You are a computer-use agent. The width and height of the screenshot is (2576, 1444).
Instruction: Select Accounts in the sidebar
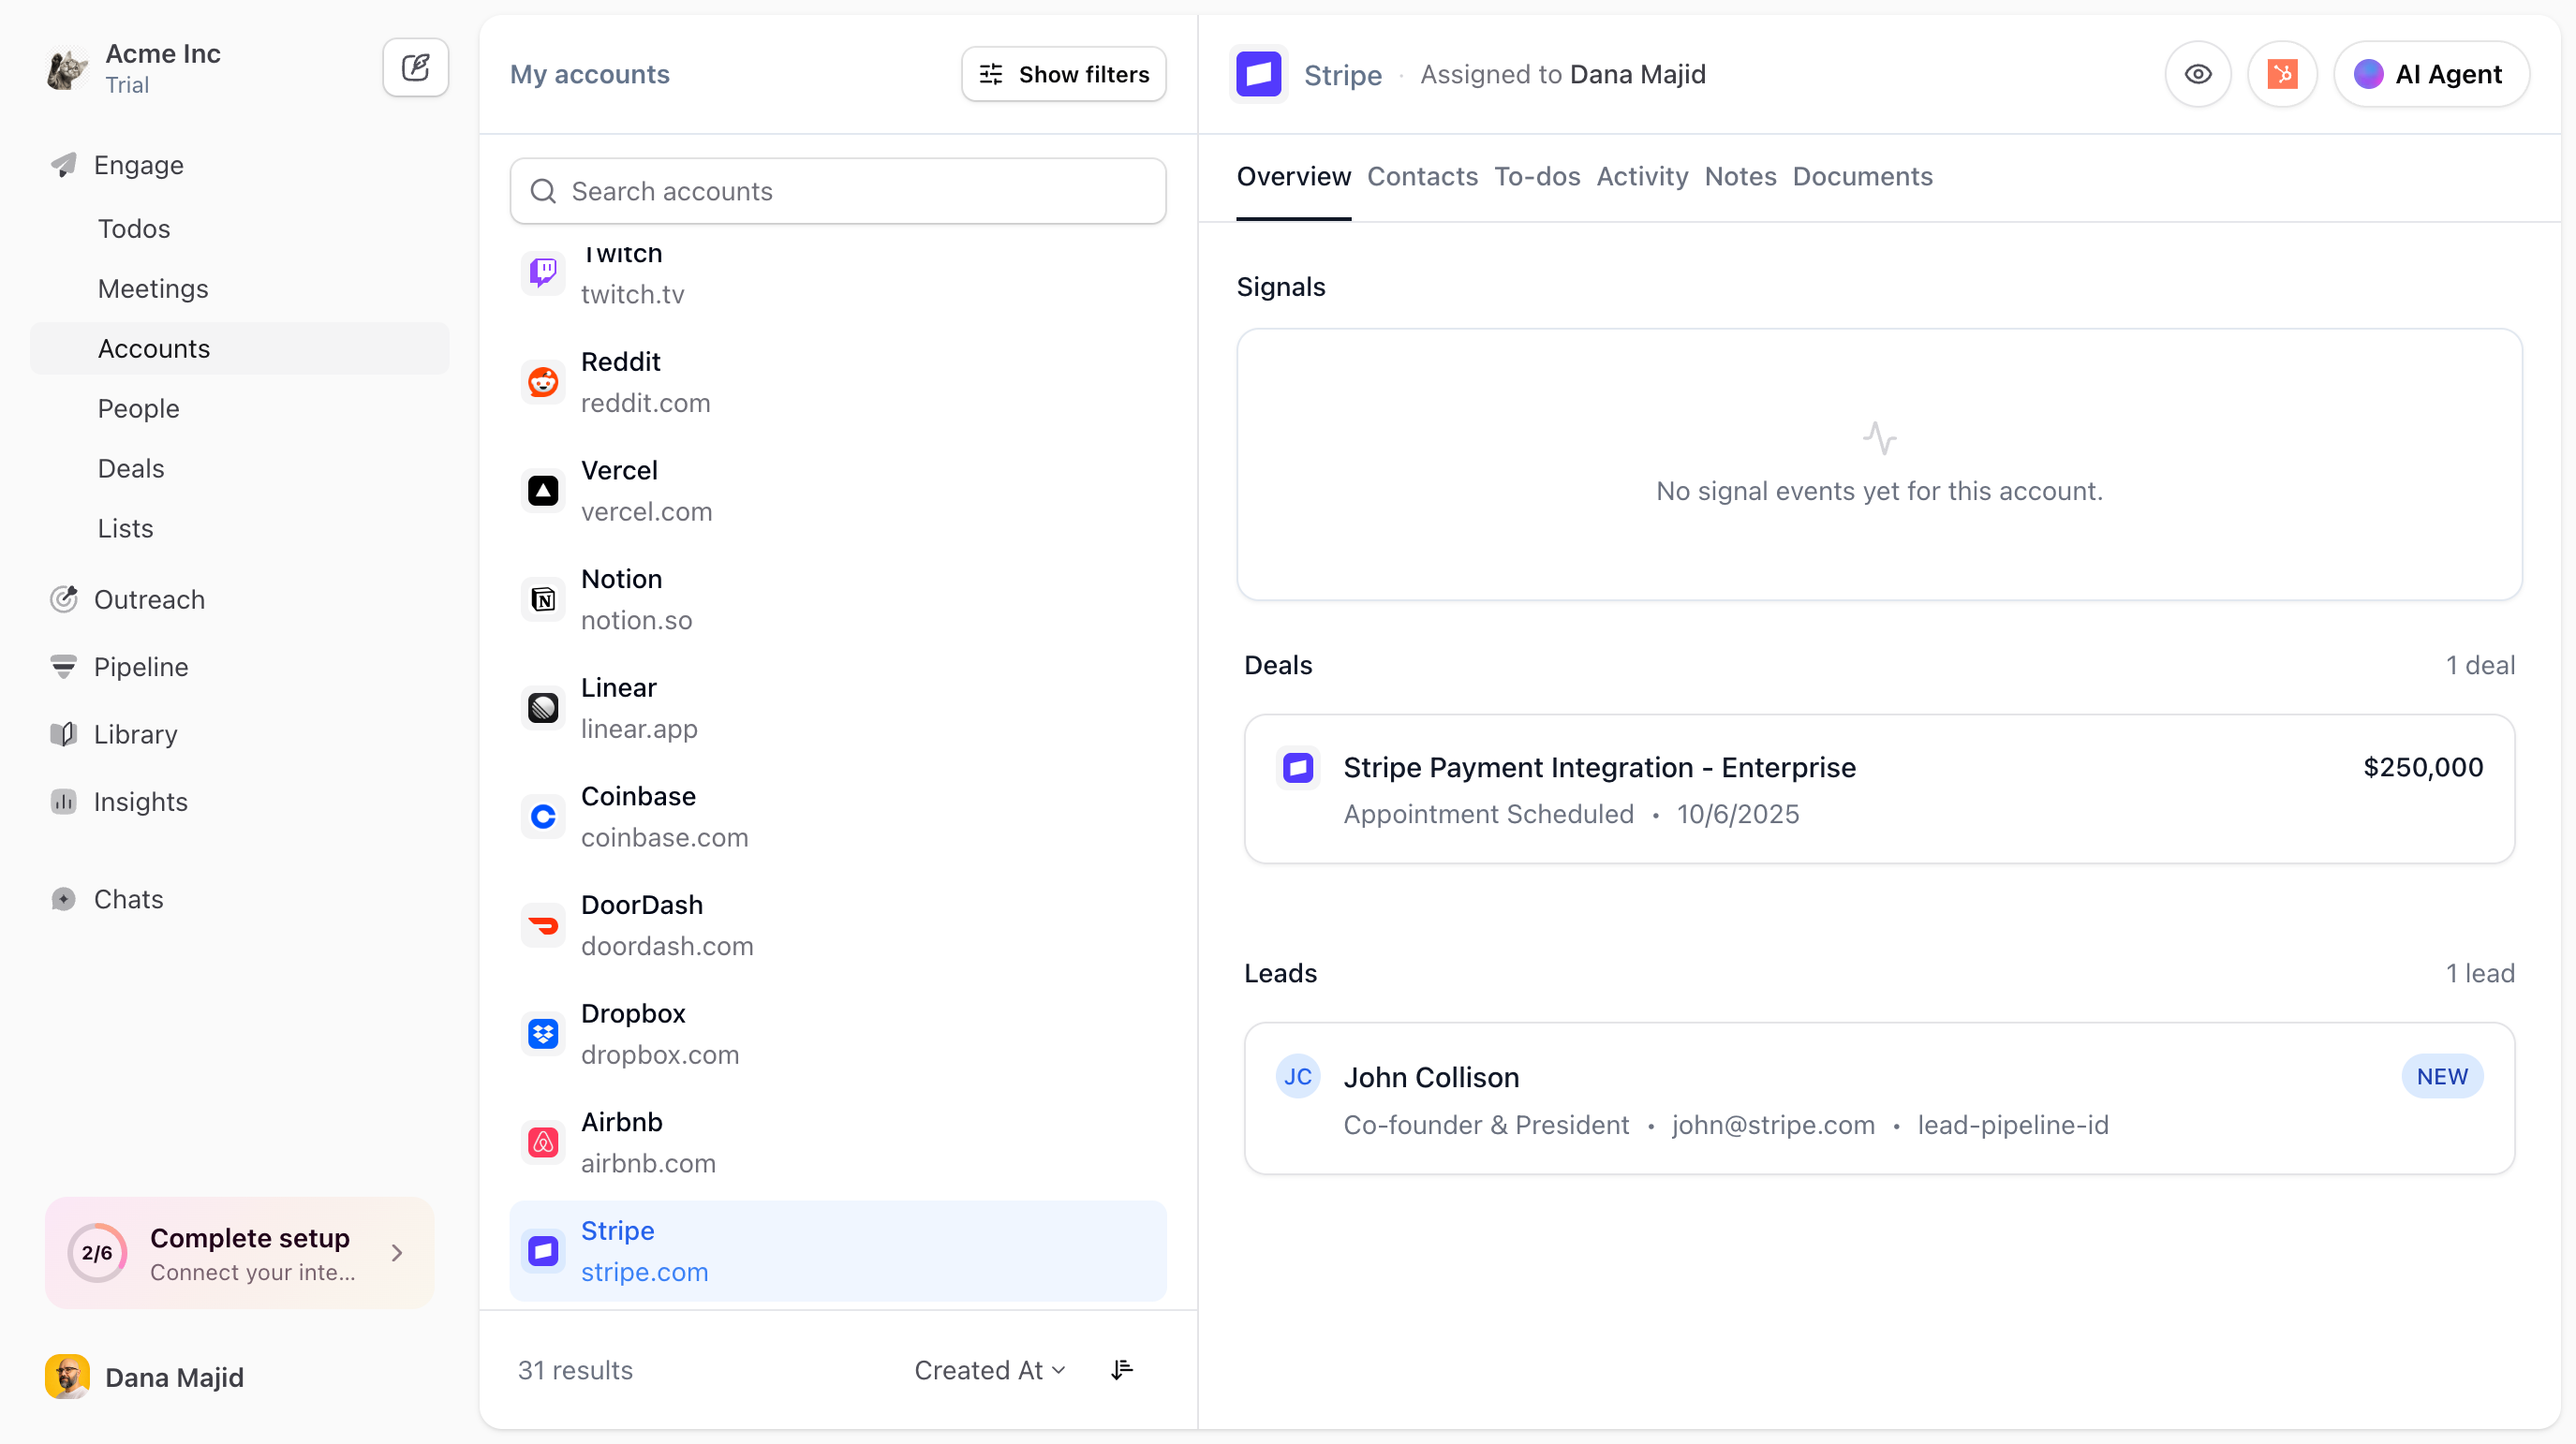(240, 349)
